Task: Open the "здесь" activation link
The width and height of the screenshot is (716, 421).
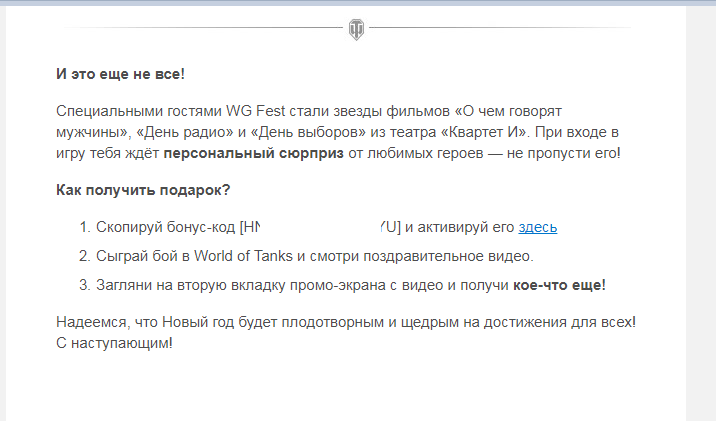Action: click(x=537, y=227)
